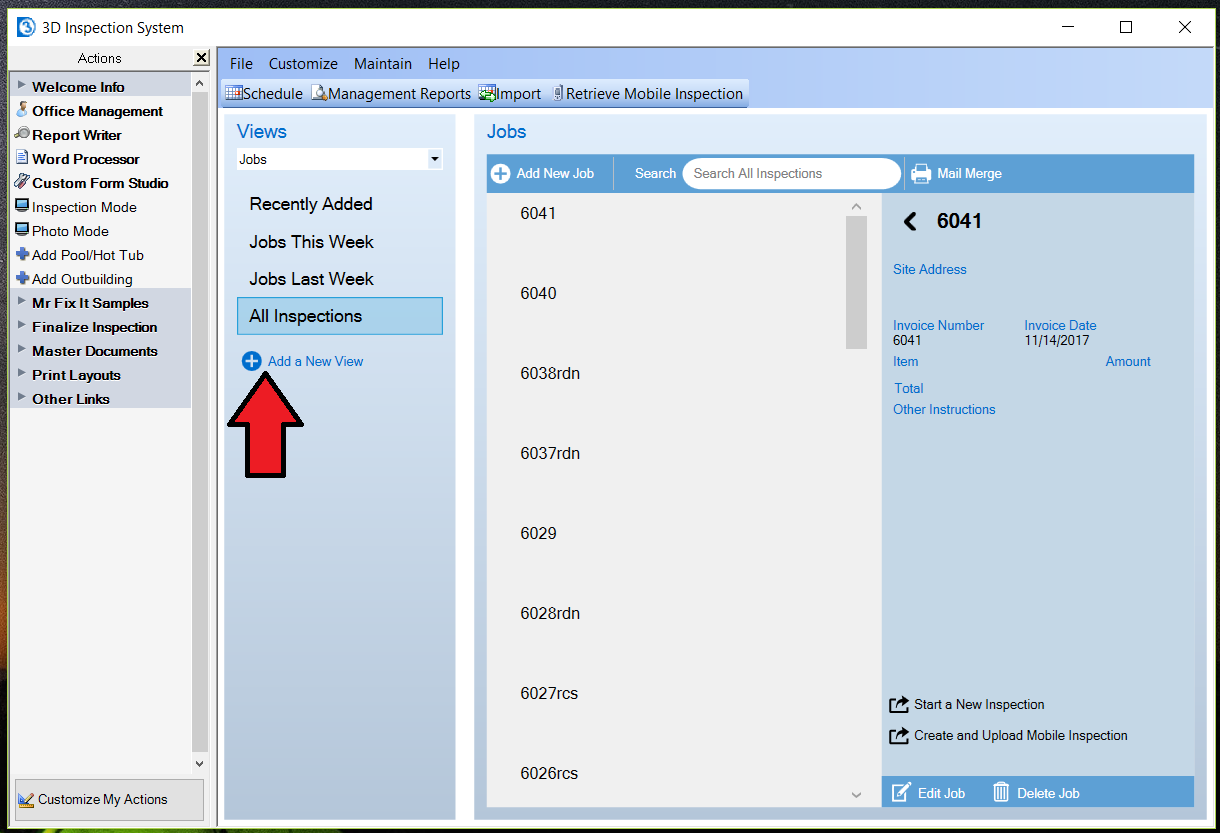
Task: Click the Add Outbuilding plus icon
Action: 22,278
